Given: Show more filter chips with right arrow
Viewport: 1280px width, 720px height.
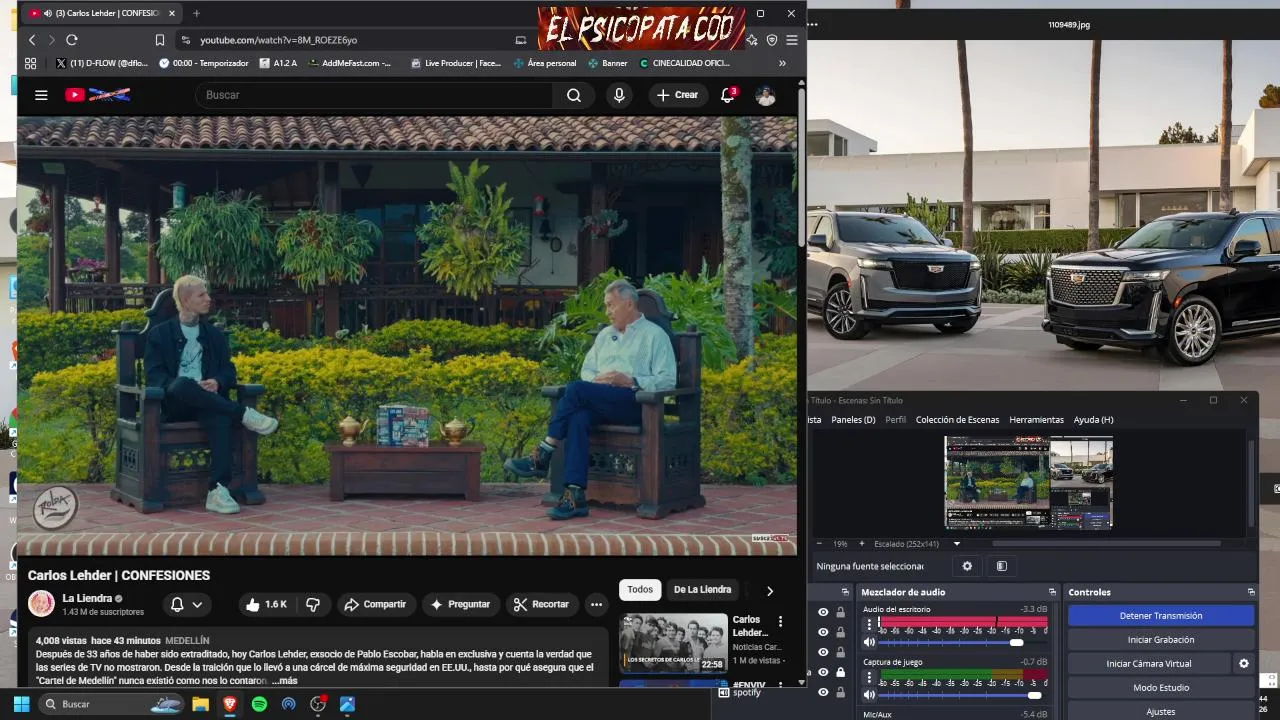Looking at the screenshot, I should [x=769, y=590].
